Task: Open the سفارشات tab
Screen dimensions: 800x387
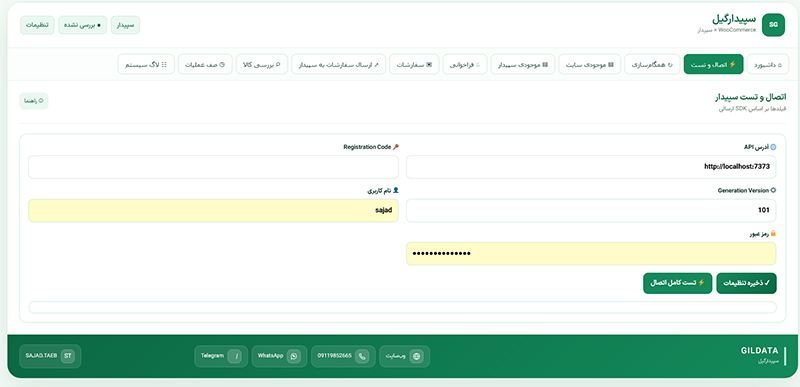Action: tap(414, 65)
